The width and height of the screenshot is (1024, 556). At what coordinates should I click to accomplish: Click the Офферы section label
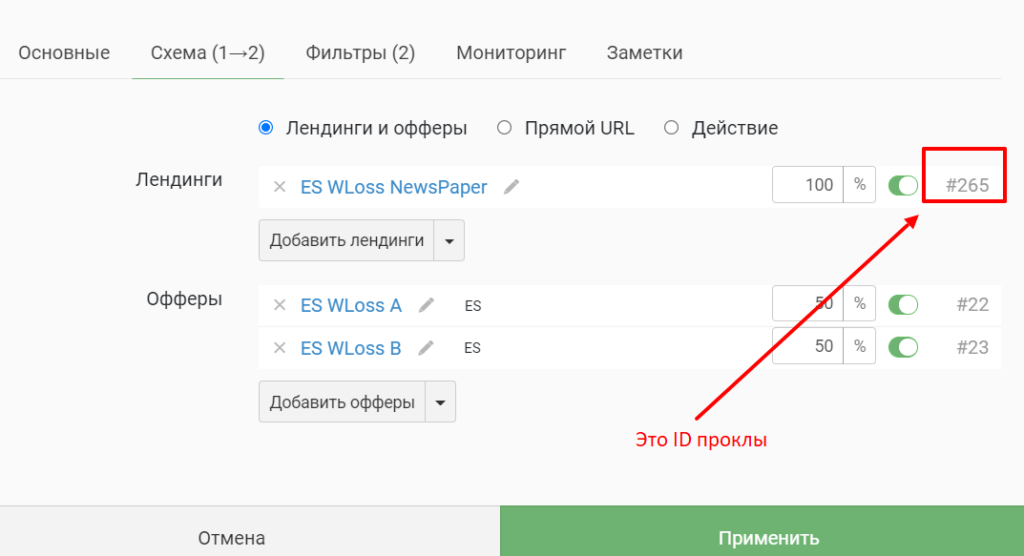tap(184, 299)
